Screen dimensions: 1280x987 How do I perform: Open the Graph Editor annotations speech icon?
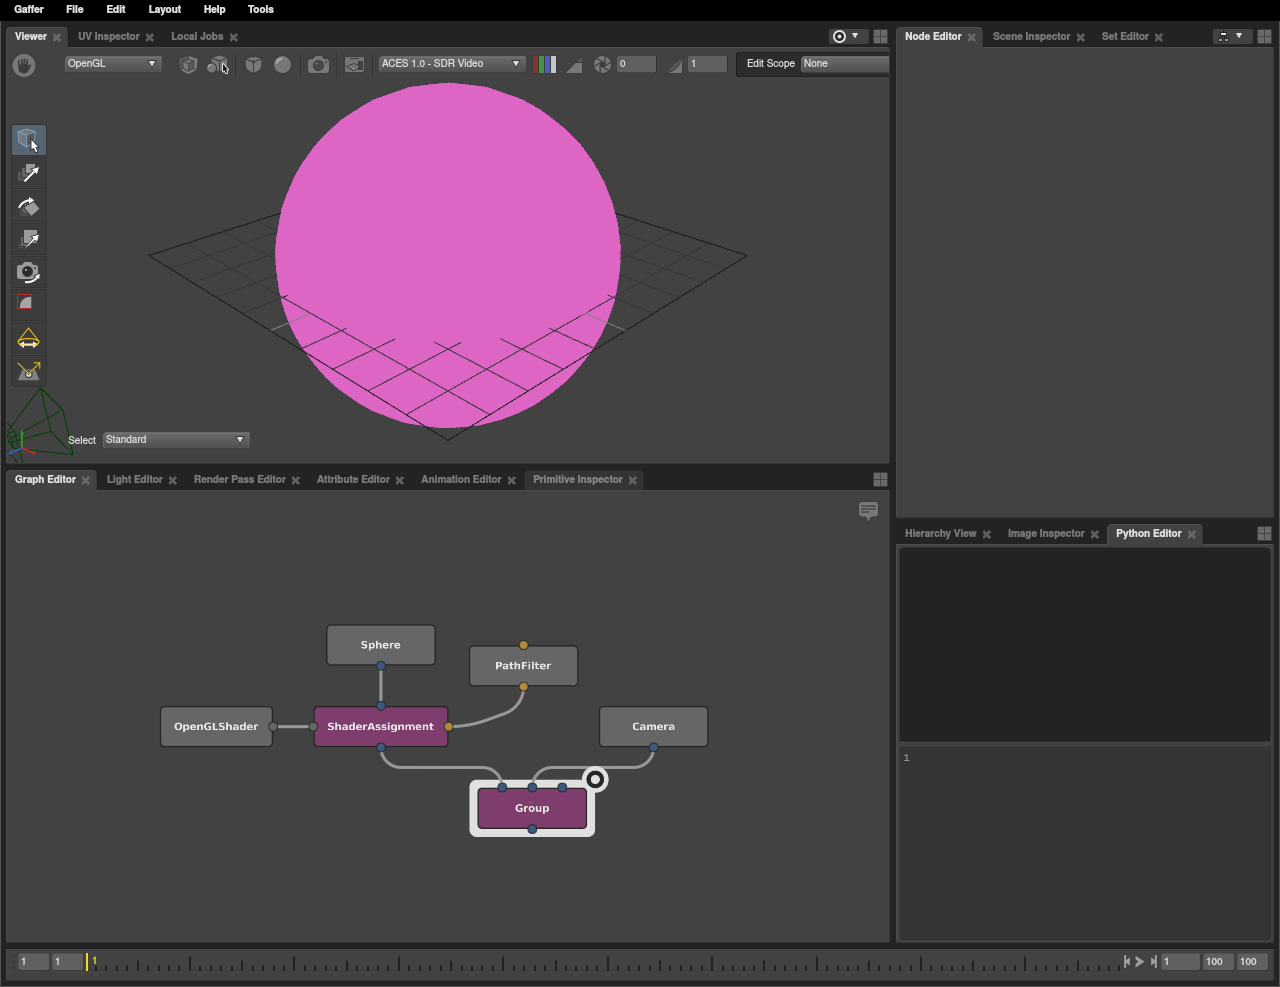click(x=868, y=510)
